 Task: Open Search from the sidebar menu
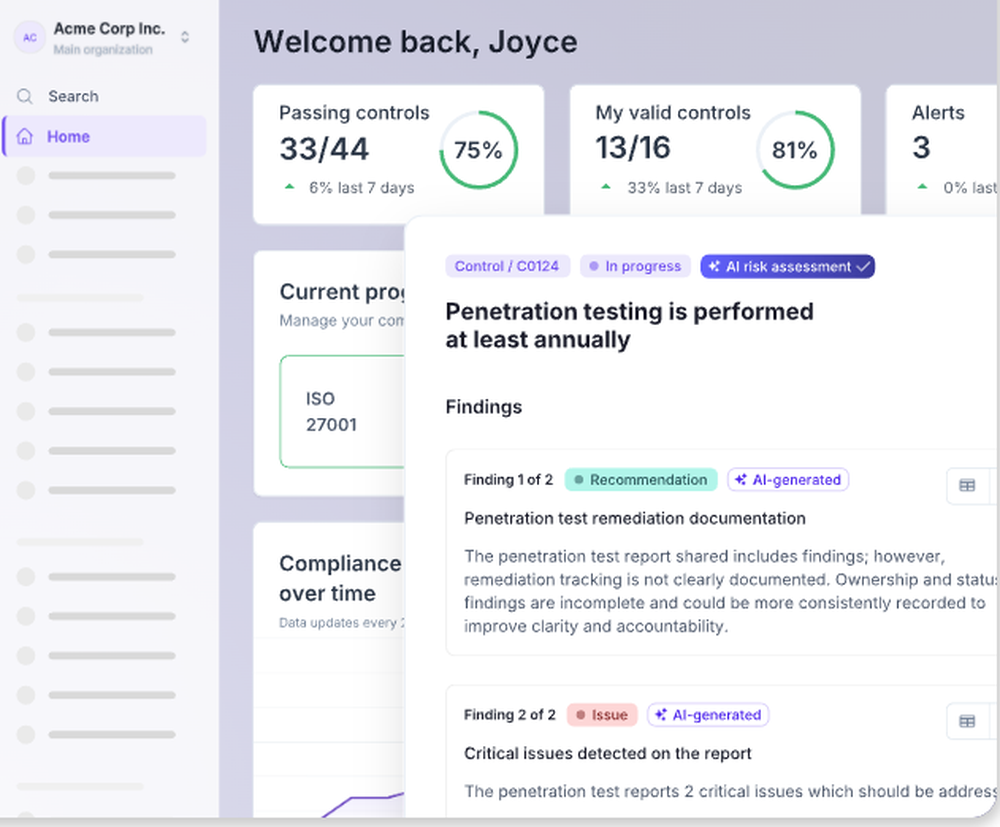point(71,96)
